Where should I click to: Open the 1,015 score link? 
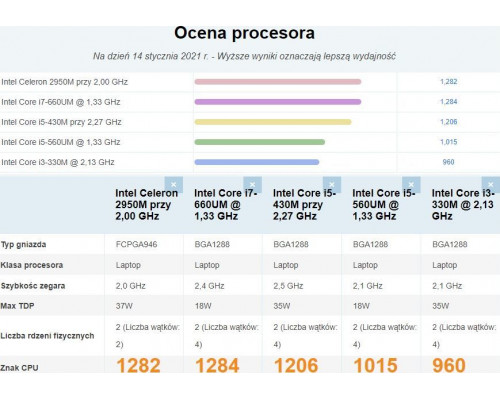coord(449,142)
